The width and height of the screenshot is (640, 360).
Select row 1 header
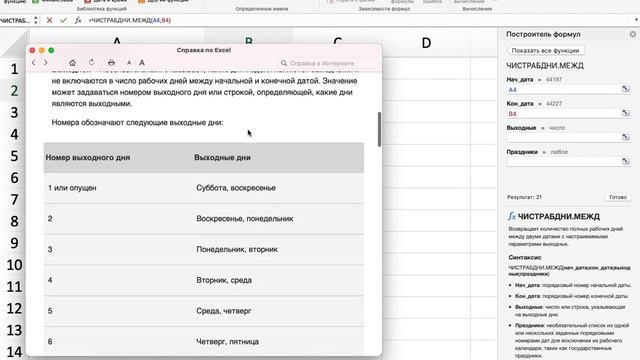point(14,69)
